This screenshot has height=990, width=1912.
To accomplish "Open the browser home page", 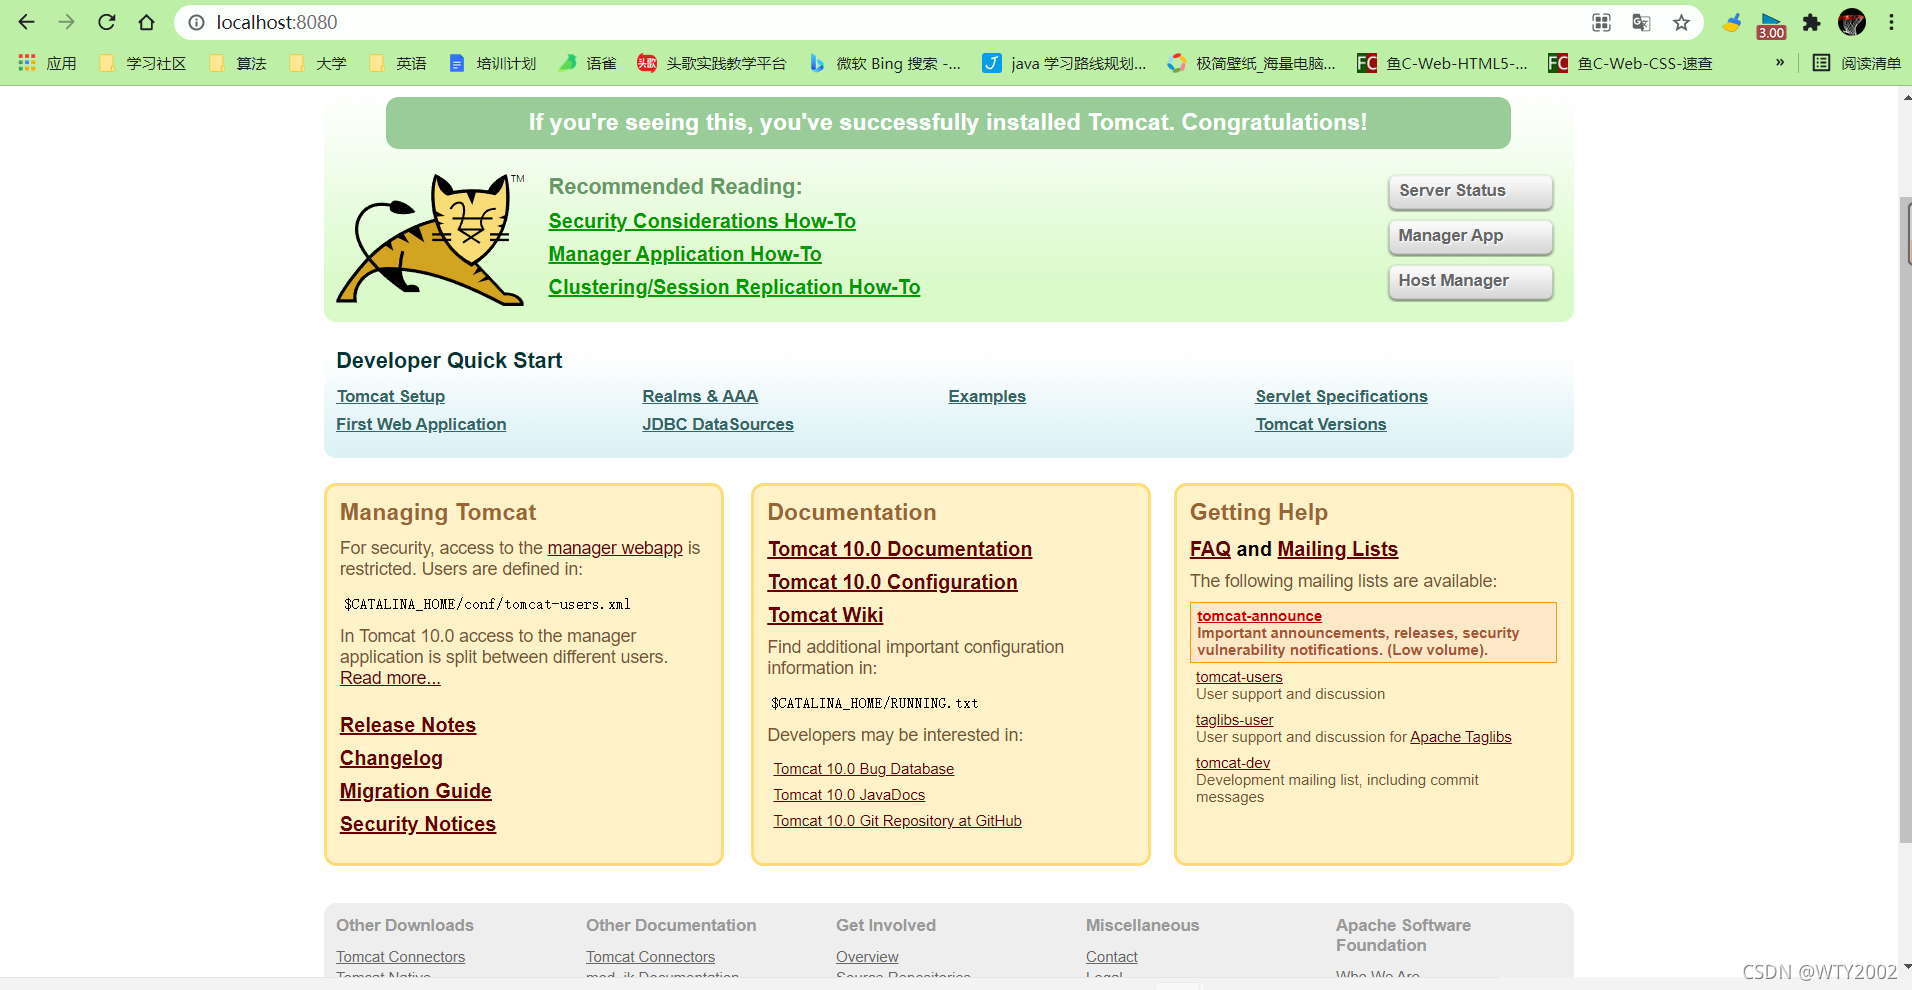I will (147, 22).
